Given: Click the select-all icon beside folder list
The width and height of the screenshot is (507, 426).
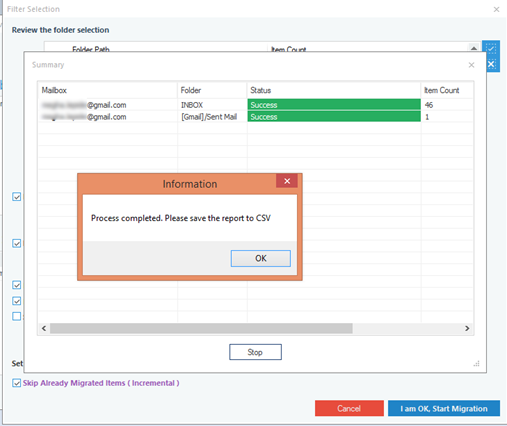Looking at the screenshot, I should (x=491, y=49).
